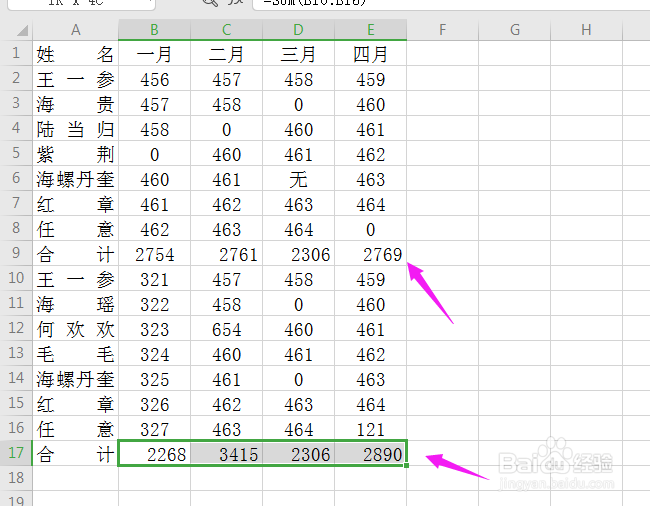Click cell E9 showing 2769
The width and height of the screenshot is (650, 506).
click(371, 253)
